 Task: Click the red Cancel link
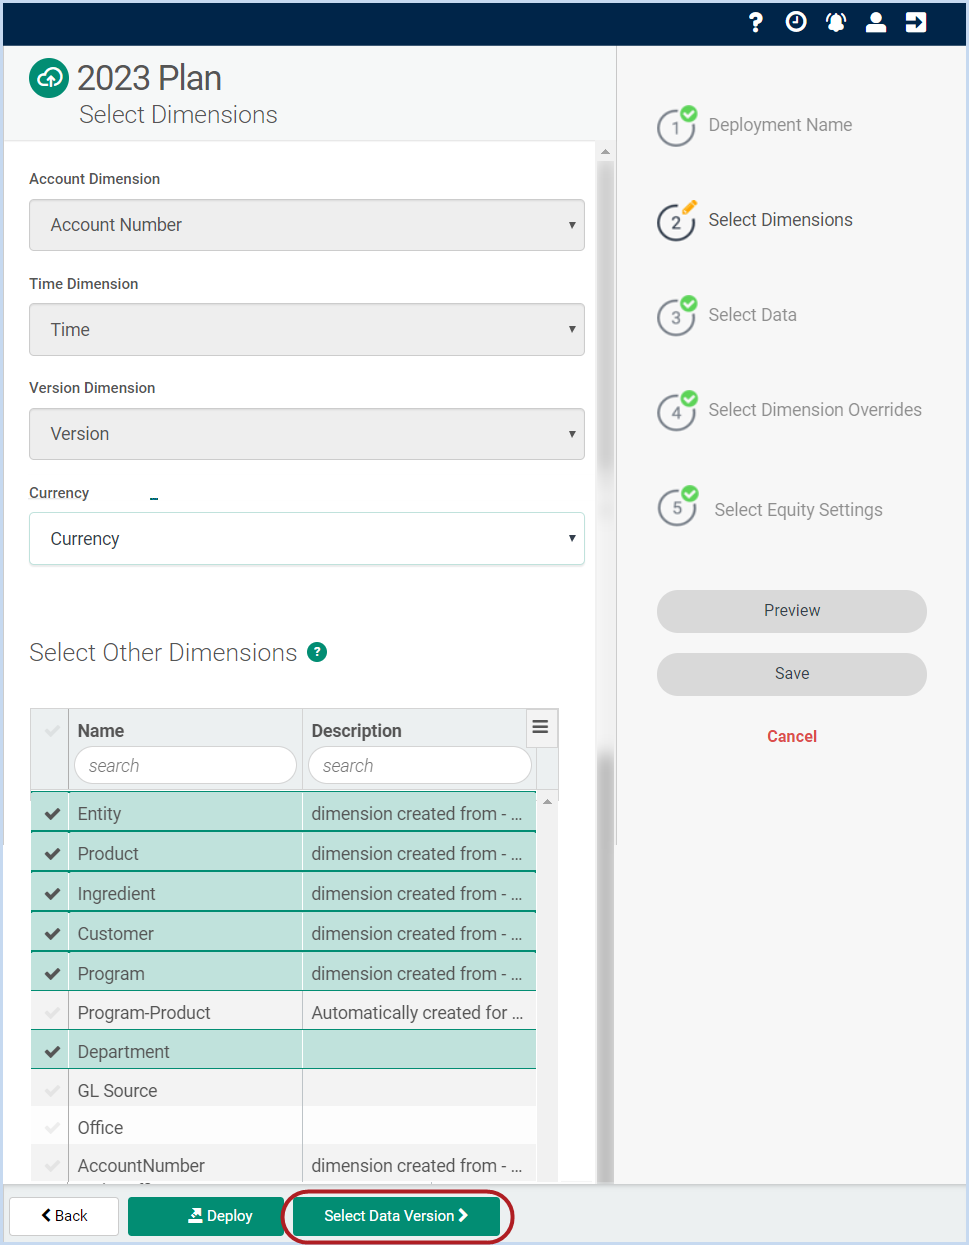point(792,736)
